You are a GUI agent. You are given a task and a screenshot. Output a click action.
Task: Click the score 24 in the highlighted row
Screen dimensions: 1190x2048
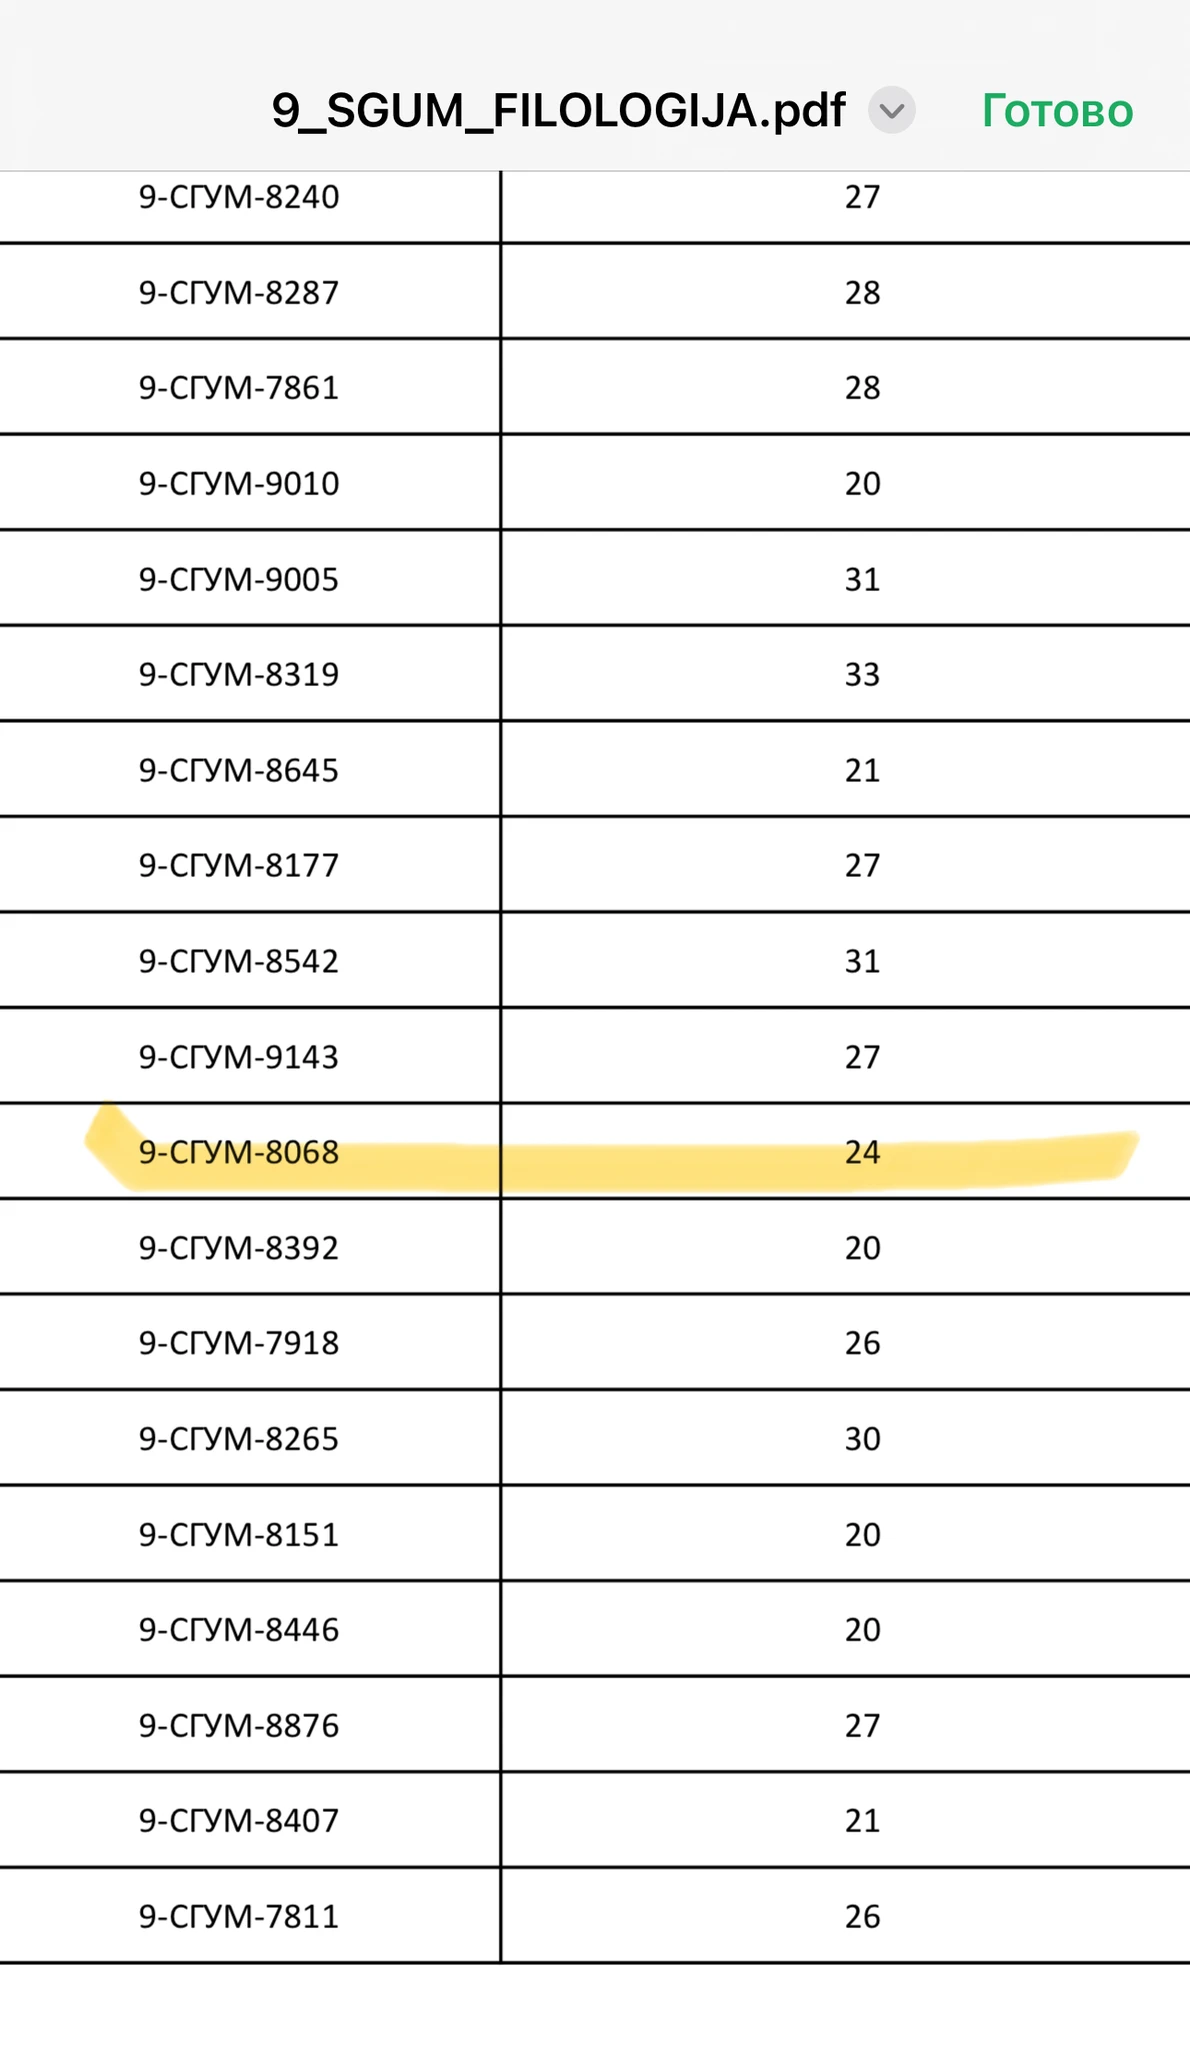pos(862,1152)
